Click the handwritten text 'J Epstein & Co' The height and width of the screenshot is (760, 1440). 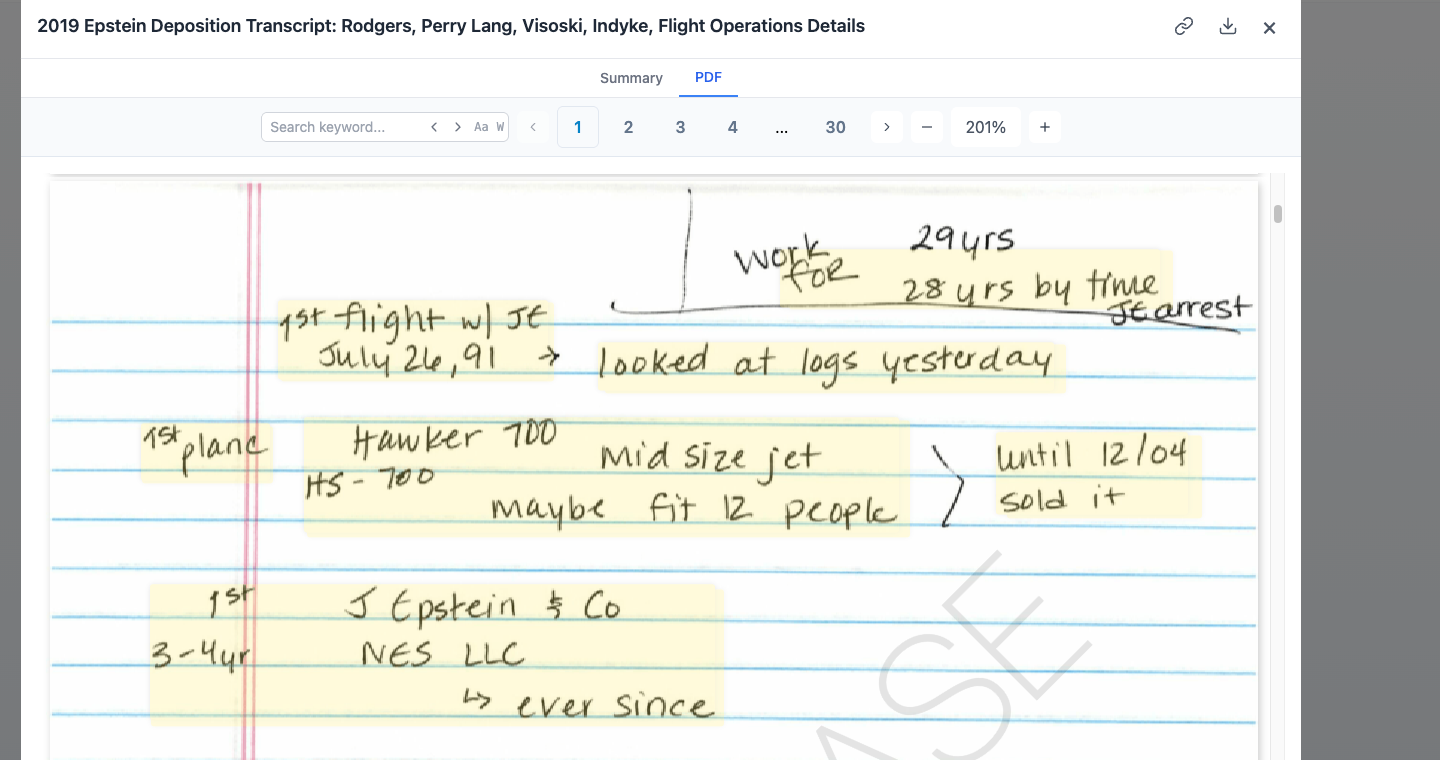coord(484,607)
